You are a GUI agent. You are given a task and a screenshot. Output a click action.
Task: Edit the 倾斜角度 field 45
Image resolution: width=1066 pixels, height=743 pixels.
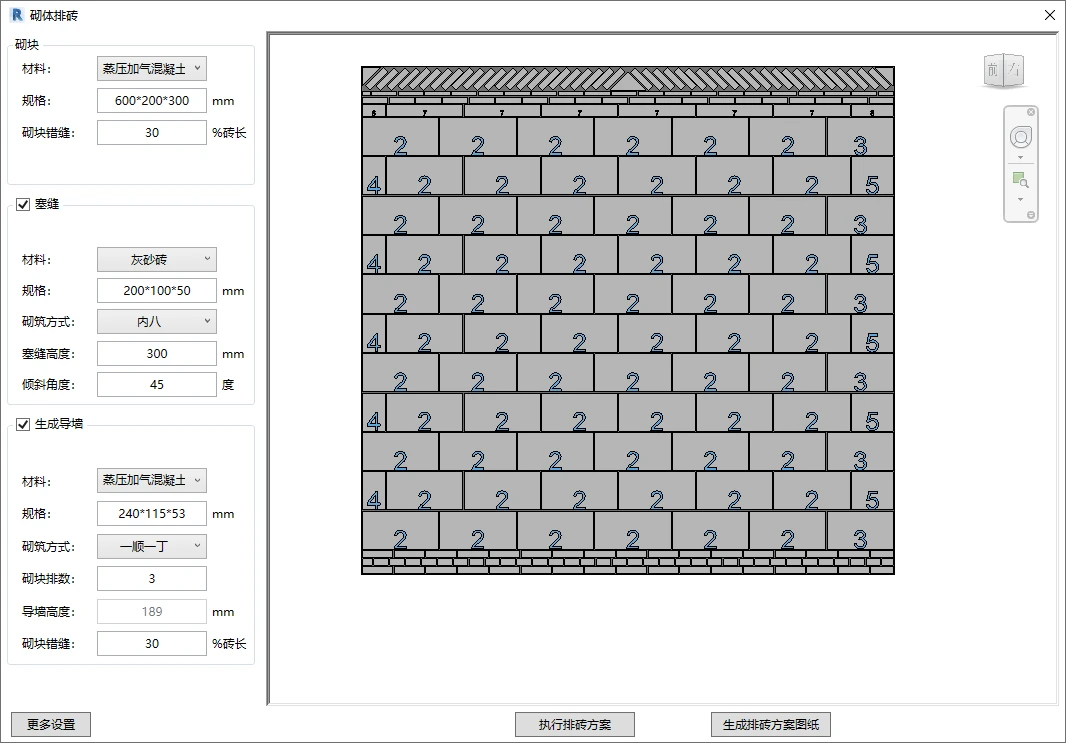(157, 384)
